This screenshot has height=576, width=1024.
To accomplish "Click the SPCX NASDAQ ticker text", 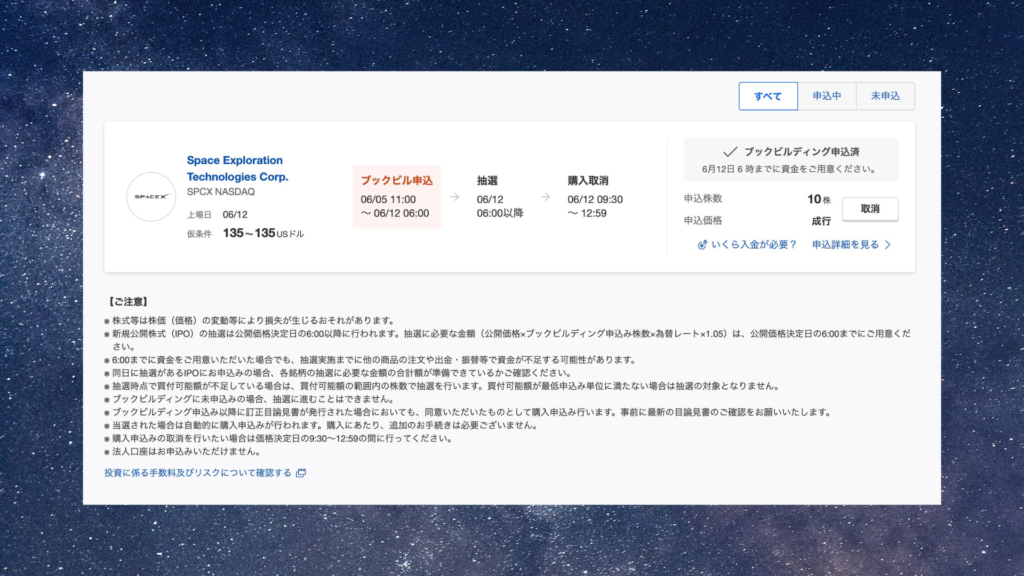I will point(221,192).
